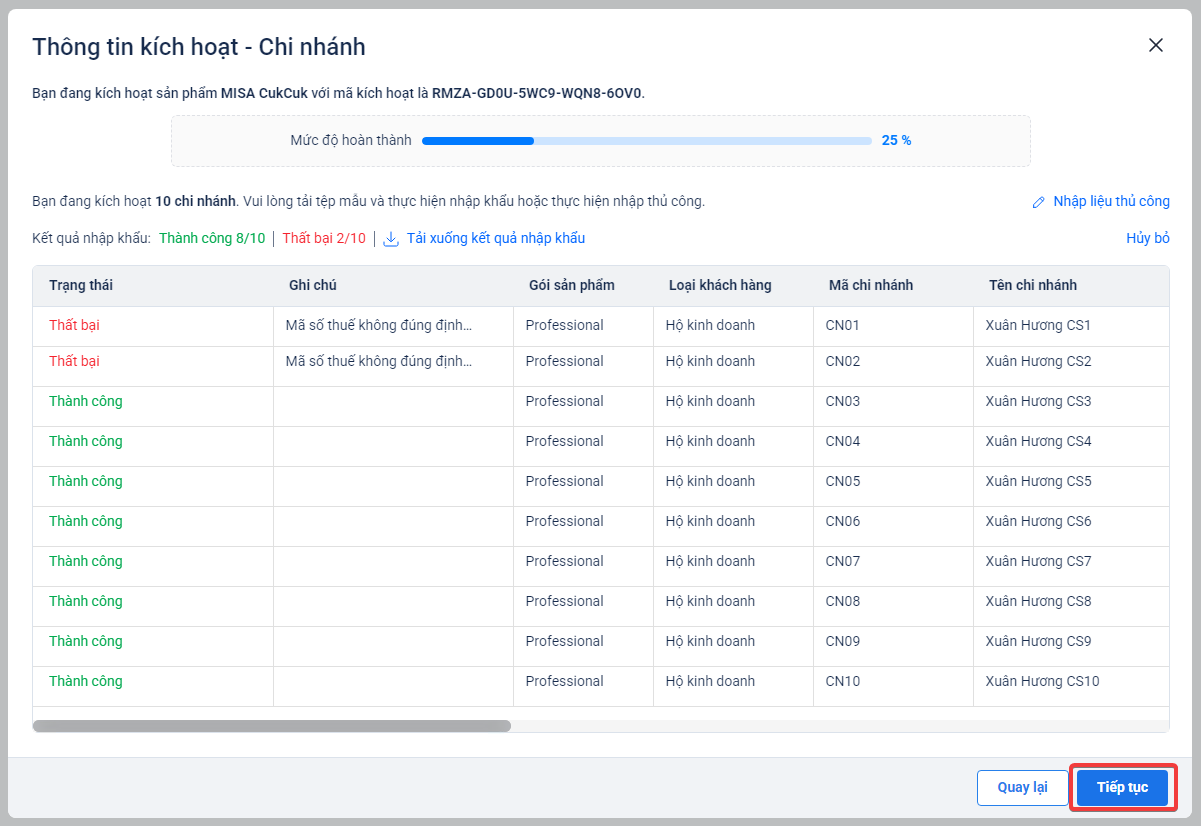Click Hộ kinh doanh in CN04 row

pyautogui.click(x=710, y=441)
